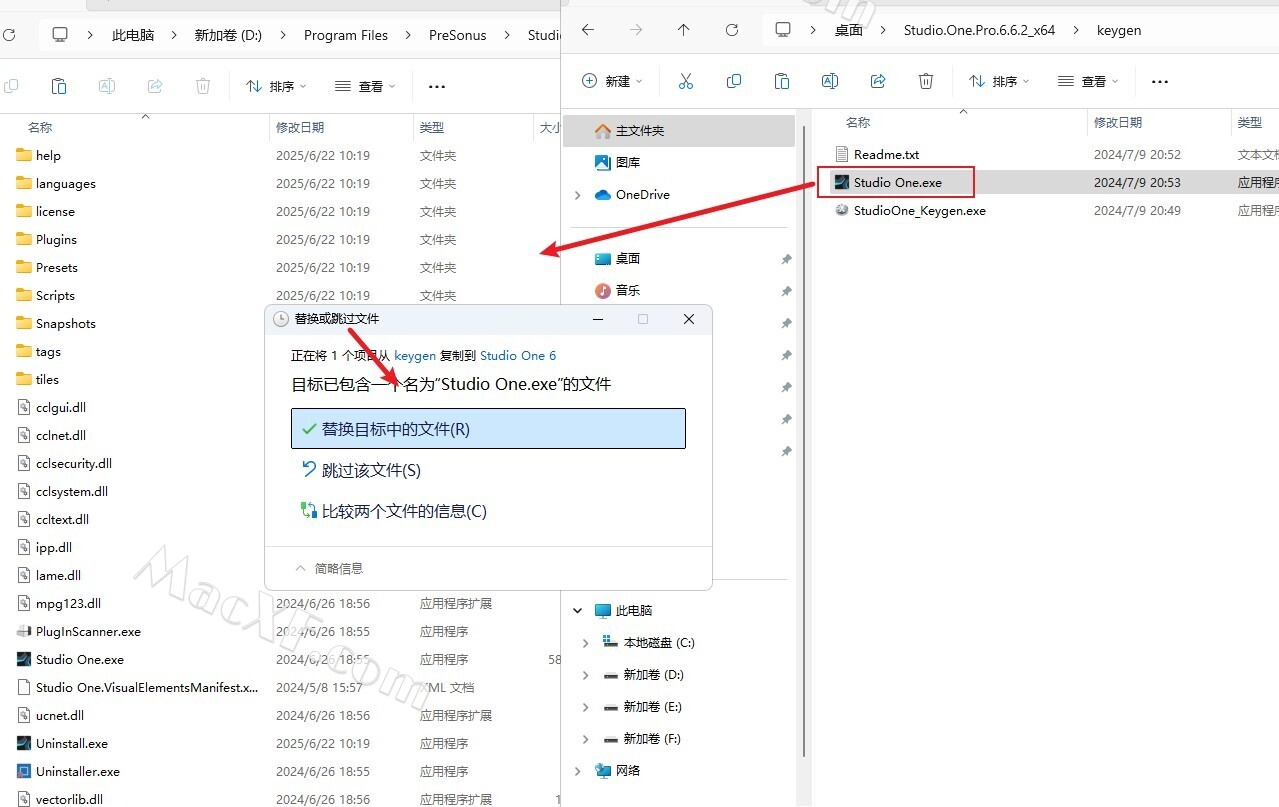This screenshot has height=807, width=1279.
Task: Go back in the keygen window
Action: point(588,30)
